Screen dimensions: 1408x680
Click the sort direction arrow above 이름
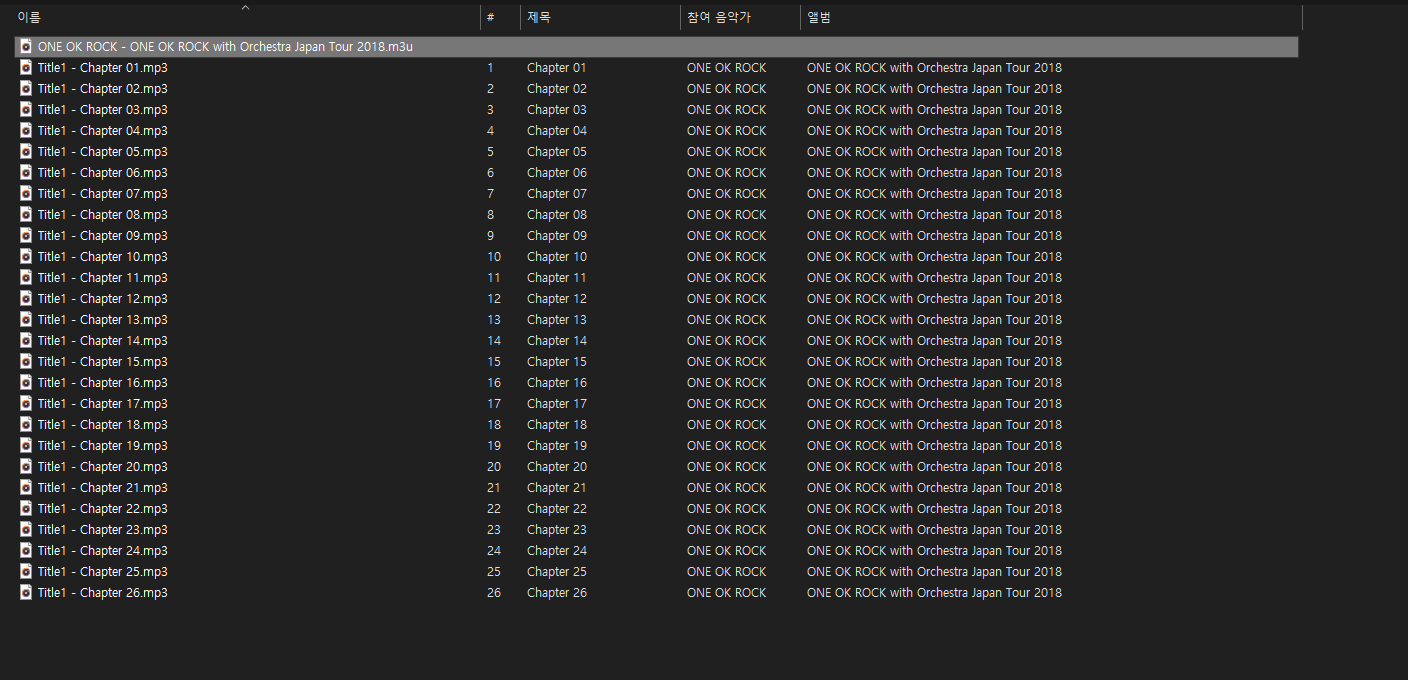click(x=245, y=8)
